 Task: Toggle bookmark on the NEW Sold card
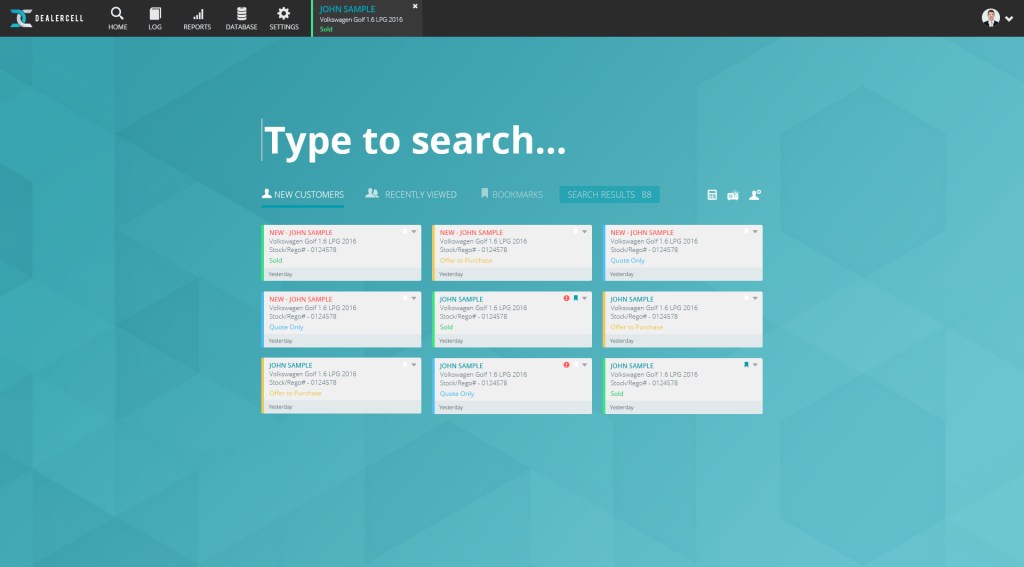405,231
